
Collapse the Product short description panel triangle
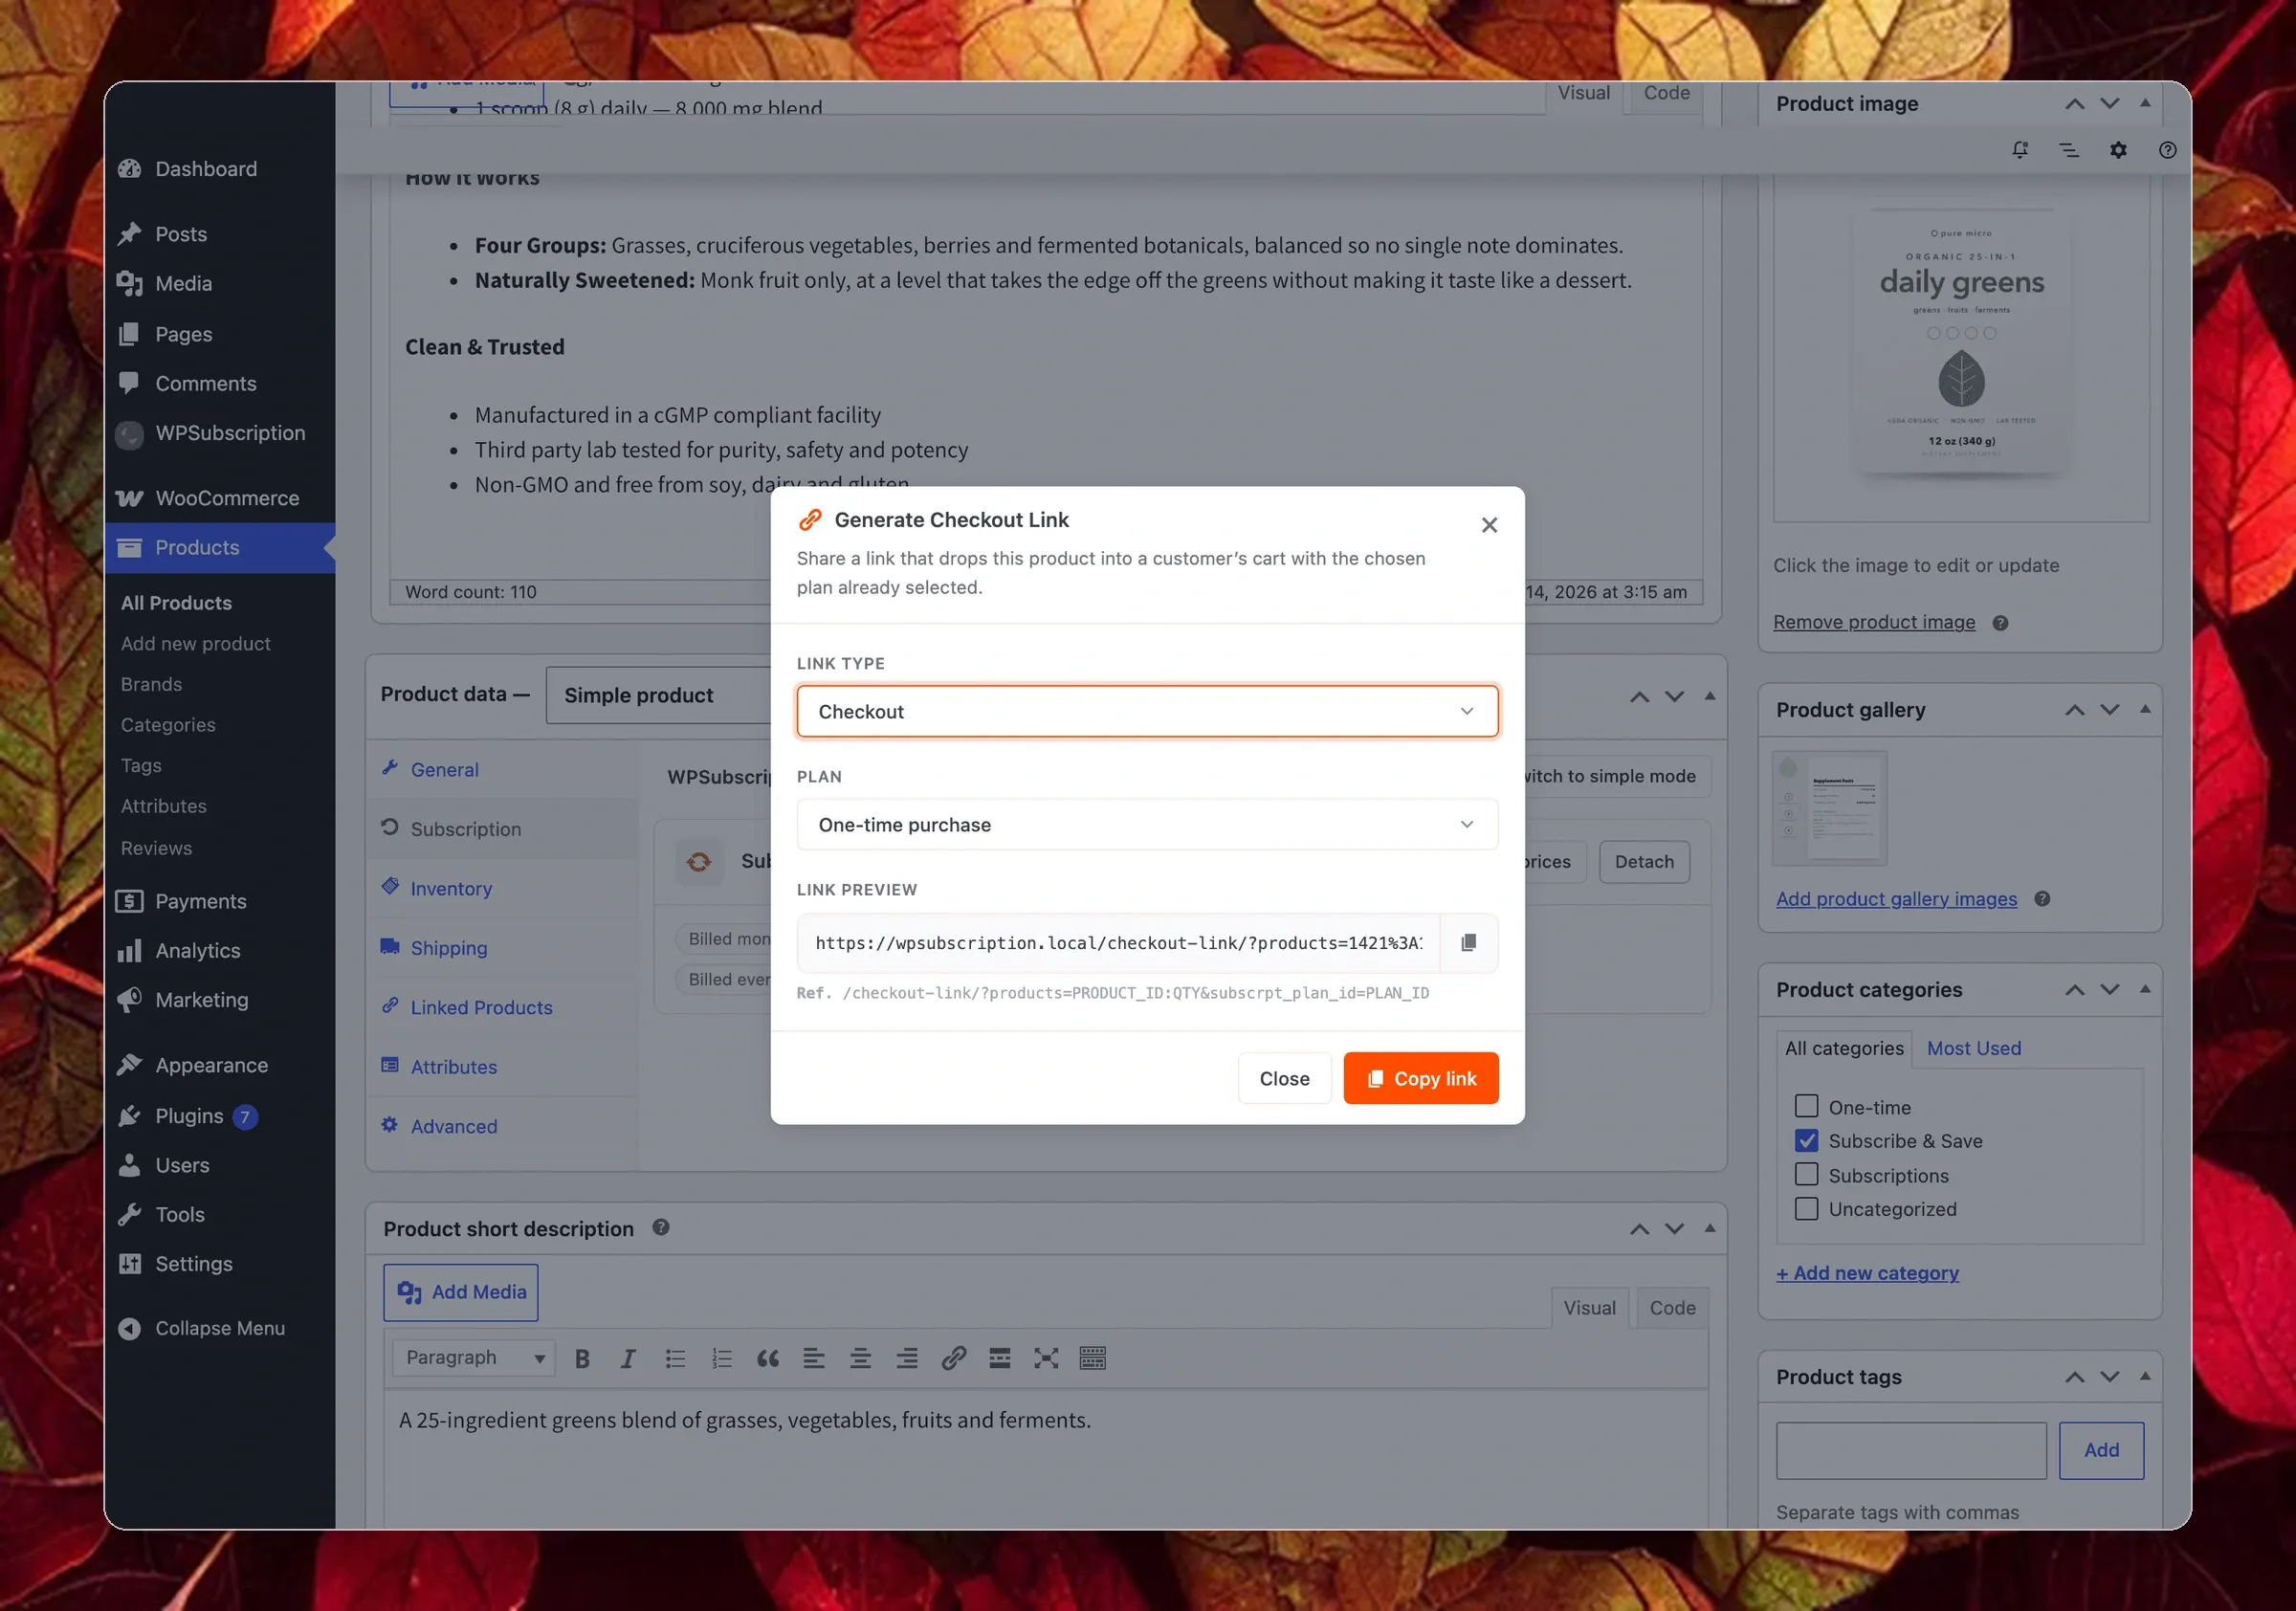[1710, 1228]
